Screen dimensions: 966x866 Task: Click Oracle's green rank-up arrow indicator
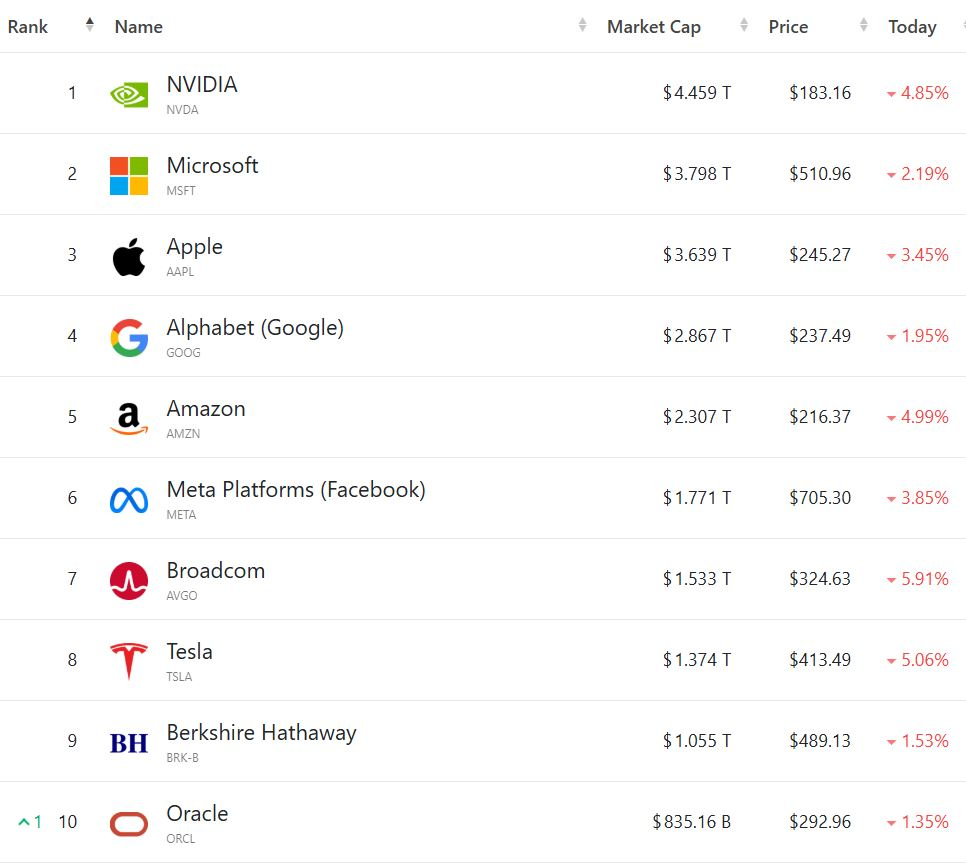point(25,822)
